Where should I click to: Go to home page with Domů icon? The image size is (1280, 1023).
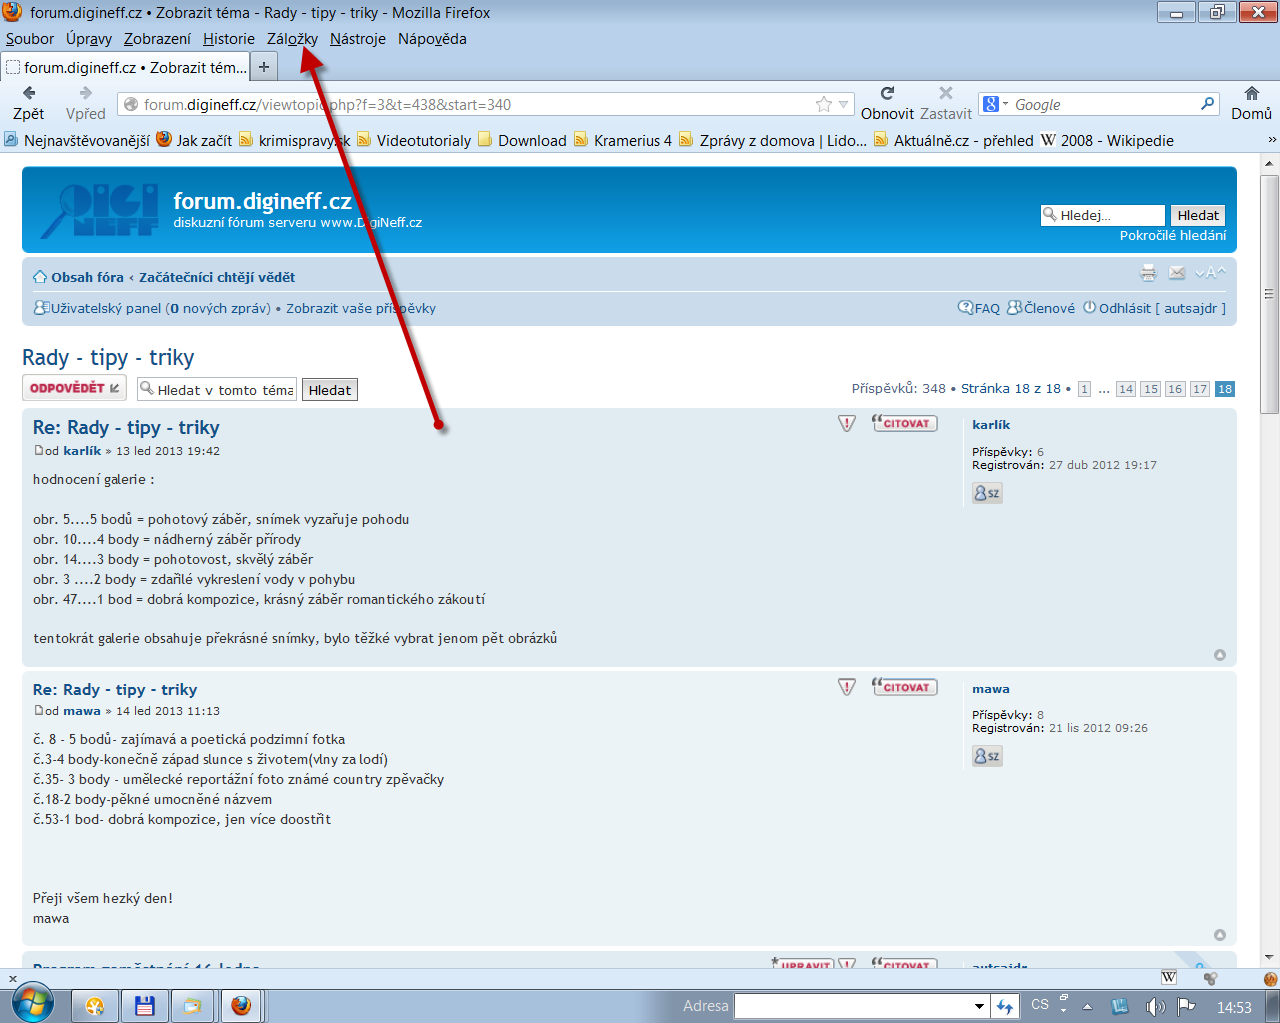[x=1251, y=94]
